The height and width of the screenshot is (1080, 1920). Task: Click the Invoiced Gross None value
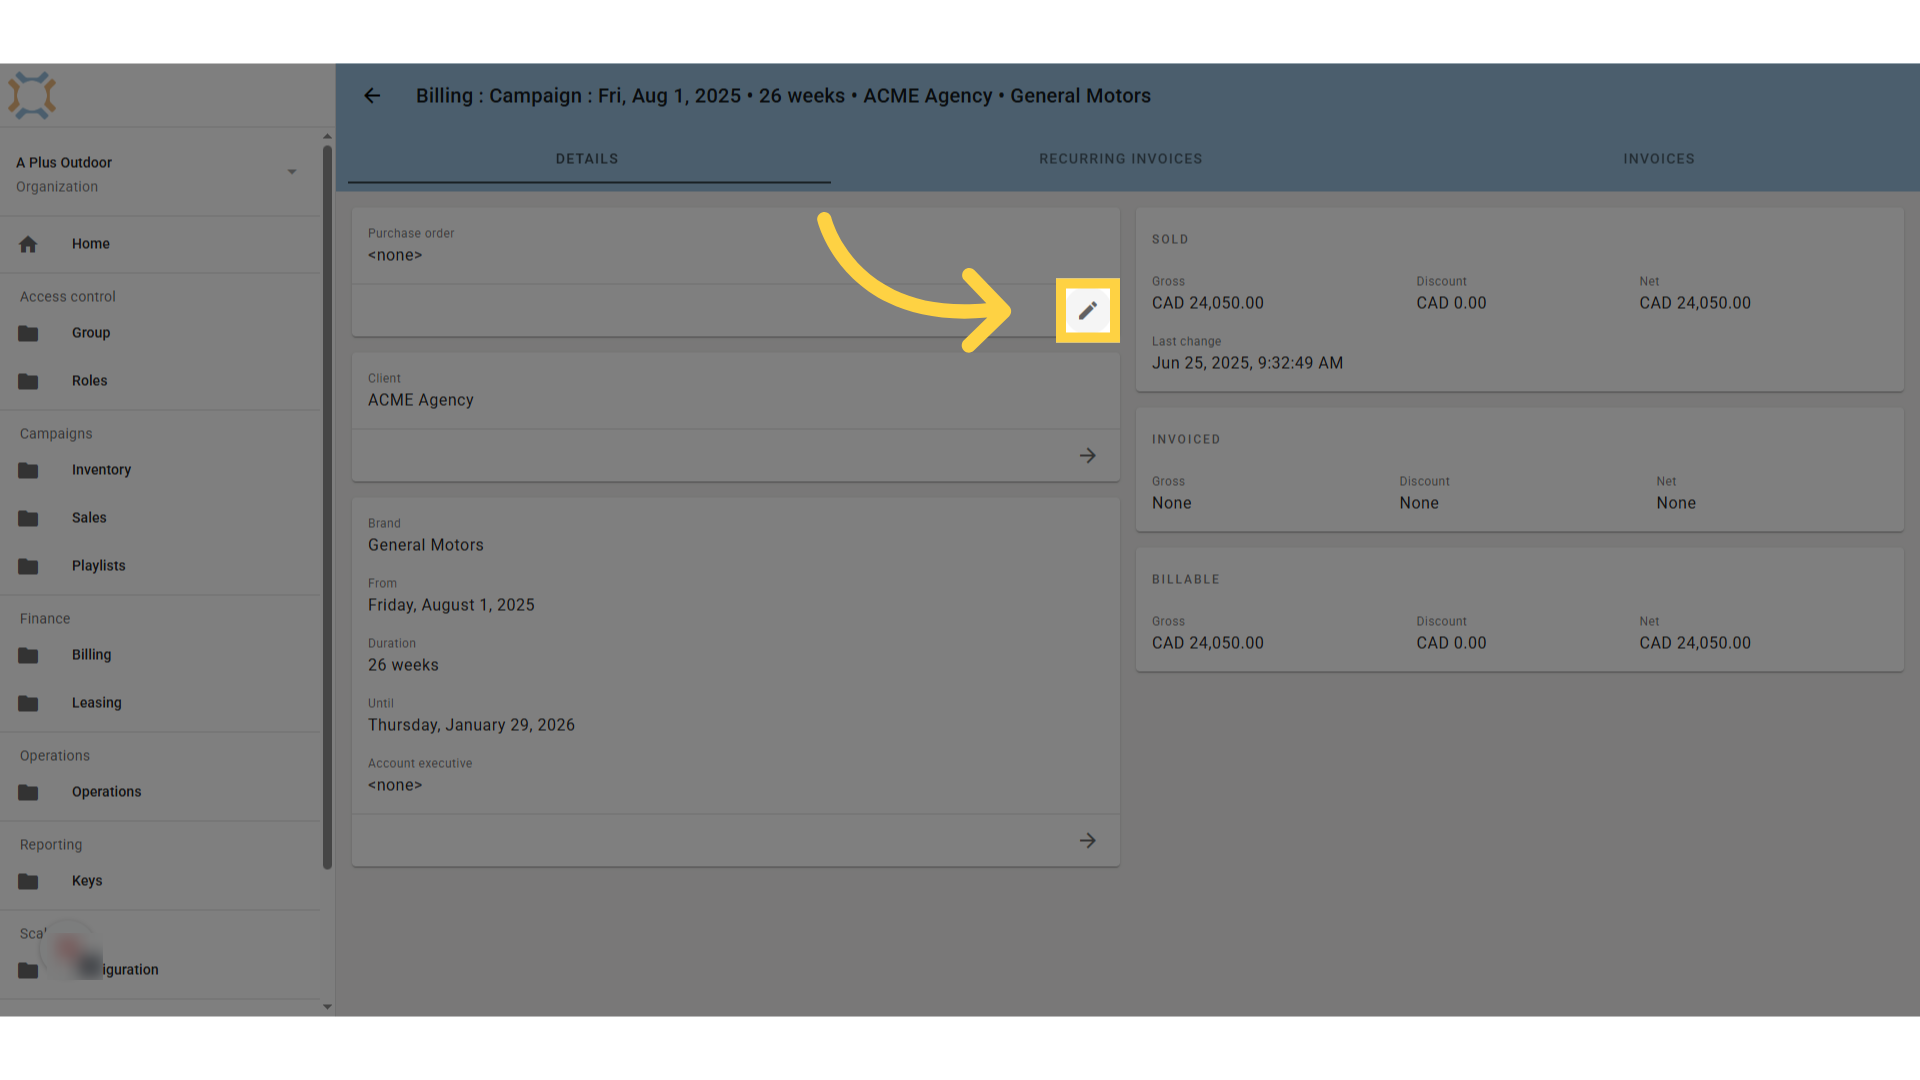1172,503
